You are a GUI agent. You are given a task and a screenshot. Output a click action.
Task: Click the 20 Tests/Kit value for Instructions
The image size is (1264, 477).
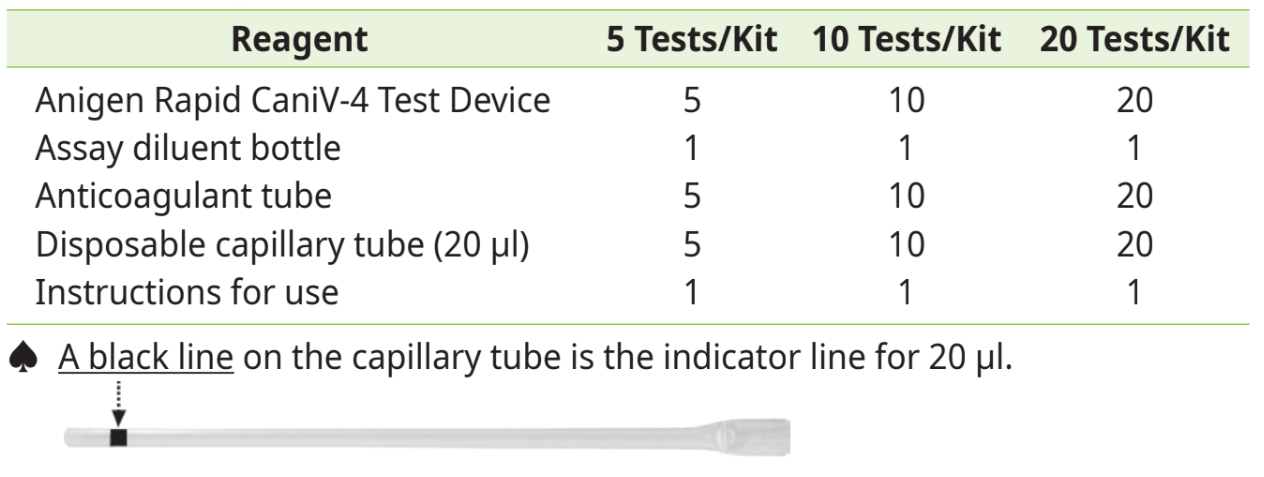(1134, 292)
